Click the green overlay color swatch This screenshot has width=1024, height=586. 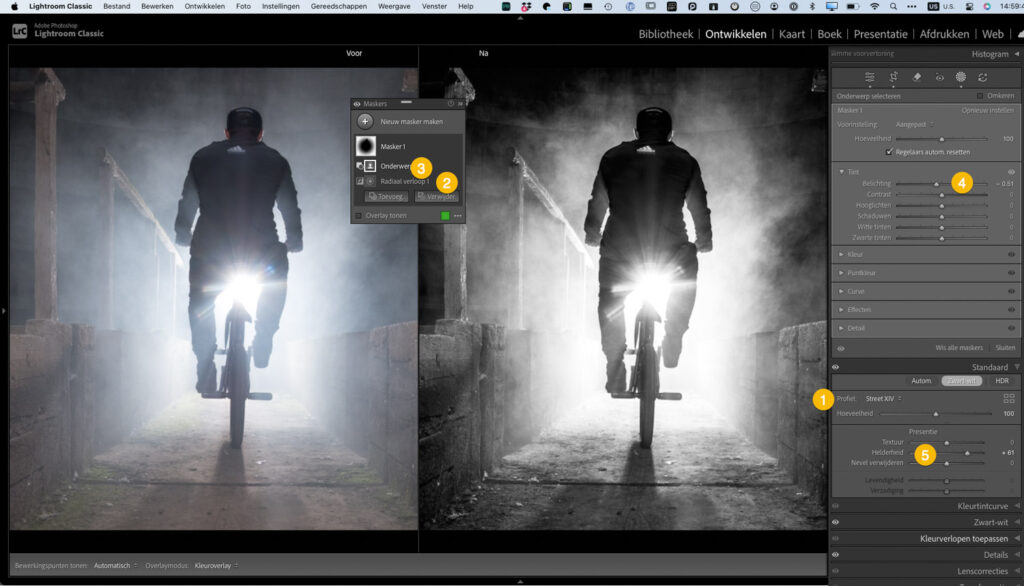tap(445, 216)
